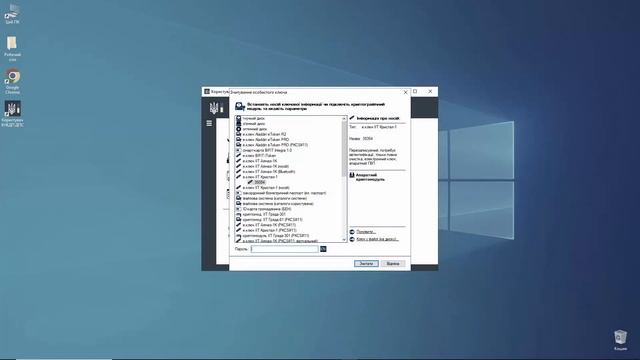Select е.ключ BIFIT iToken

click(x=259, y=156)
